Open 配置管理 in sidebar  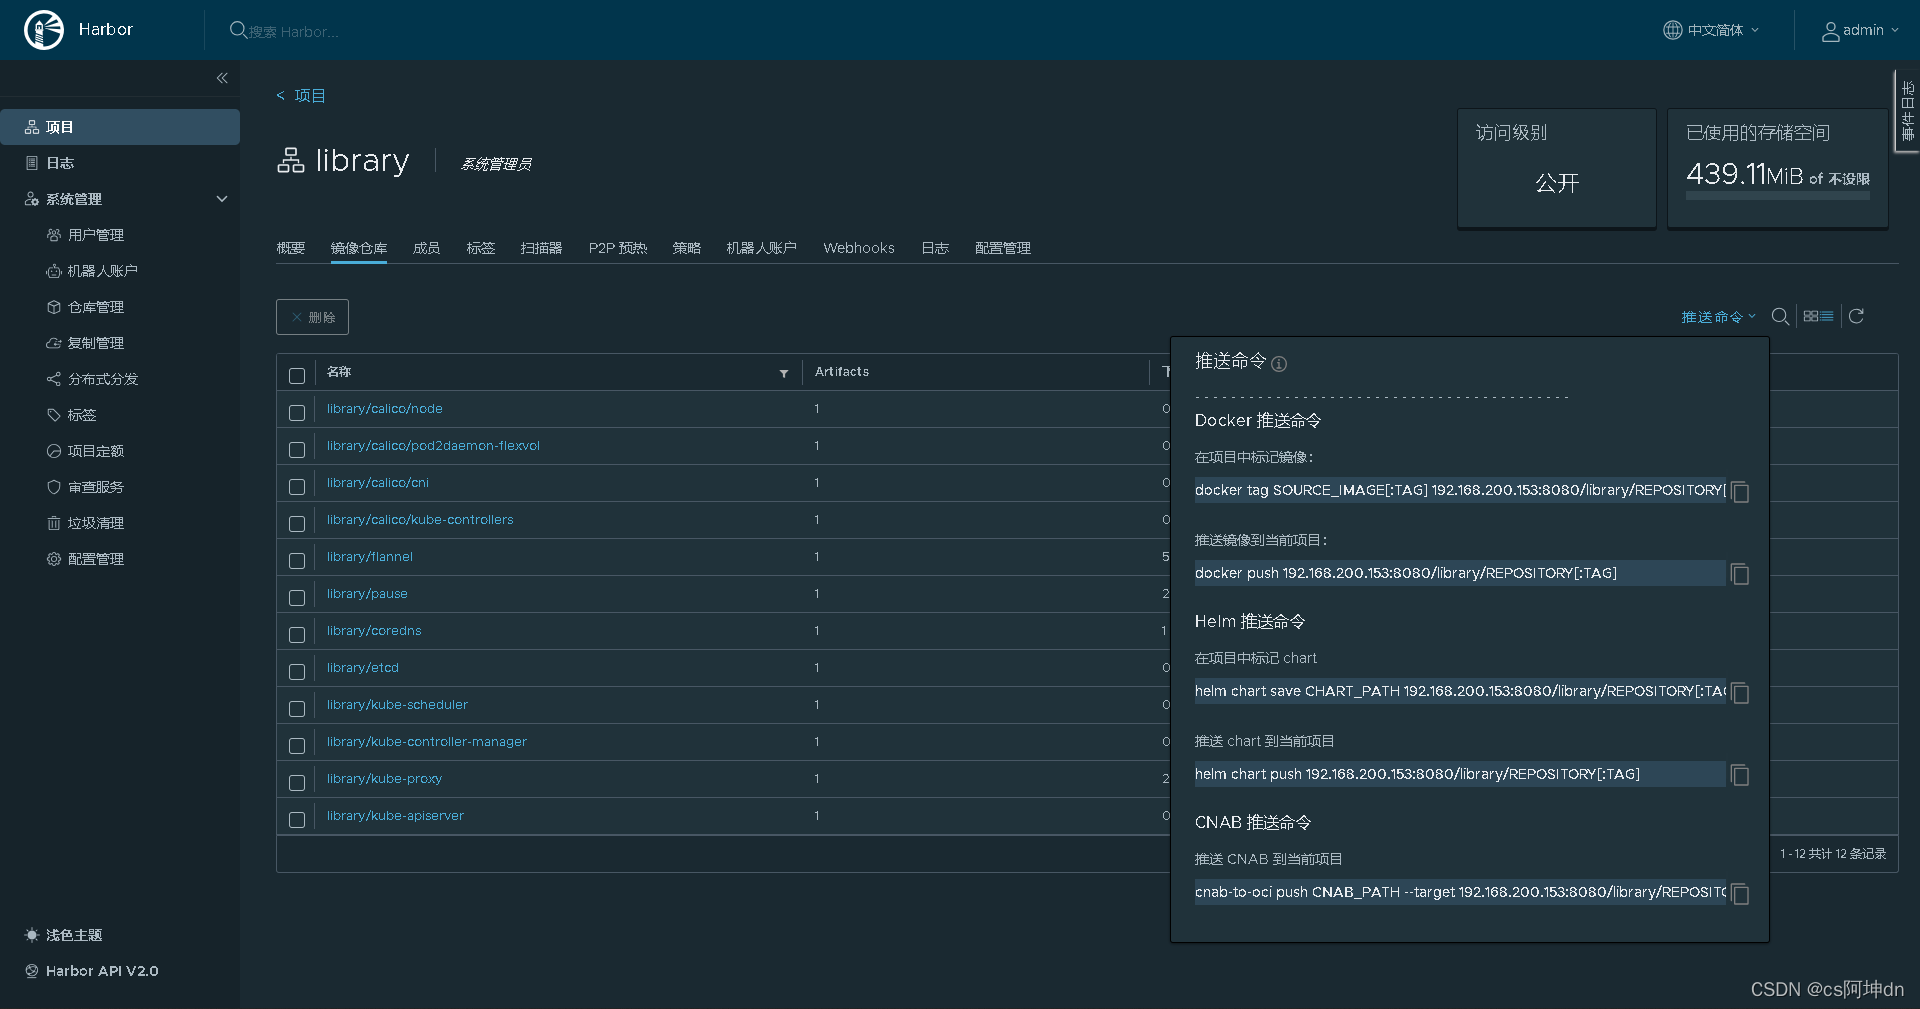(x=96, y=559)
